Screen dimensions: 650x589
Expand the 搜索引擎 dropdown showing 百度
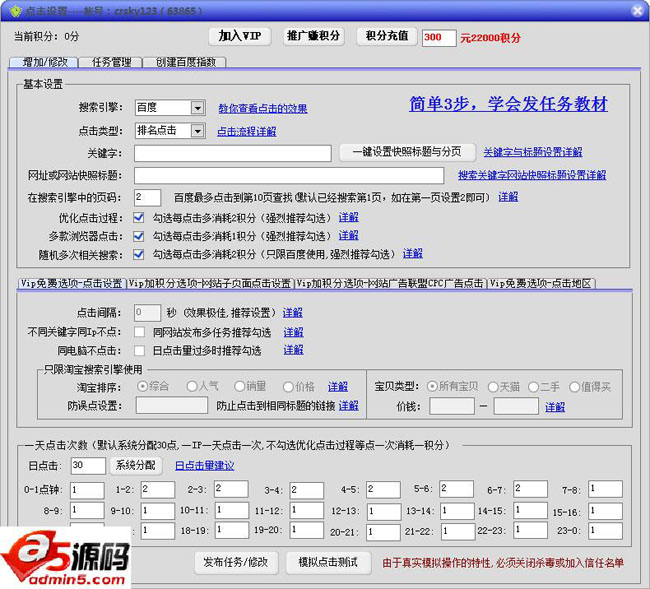point(197,108)
